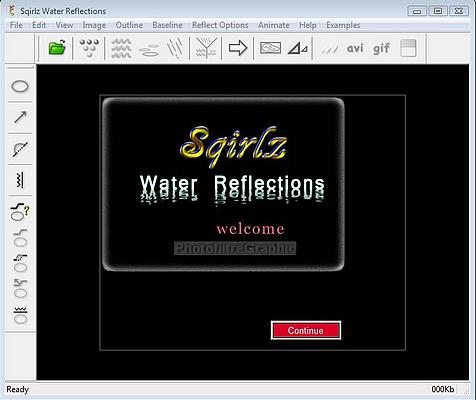The width and height of the screenshot is (476, 400).
Task: Close the Sqirlz Water Reflections window
Action: tap(459, 11)
